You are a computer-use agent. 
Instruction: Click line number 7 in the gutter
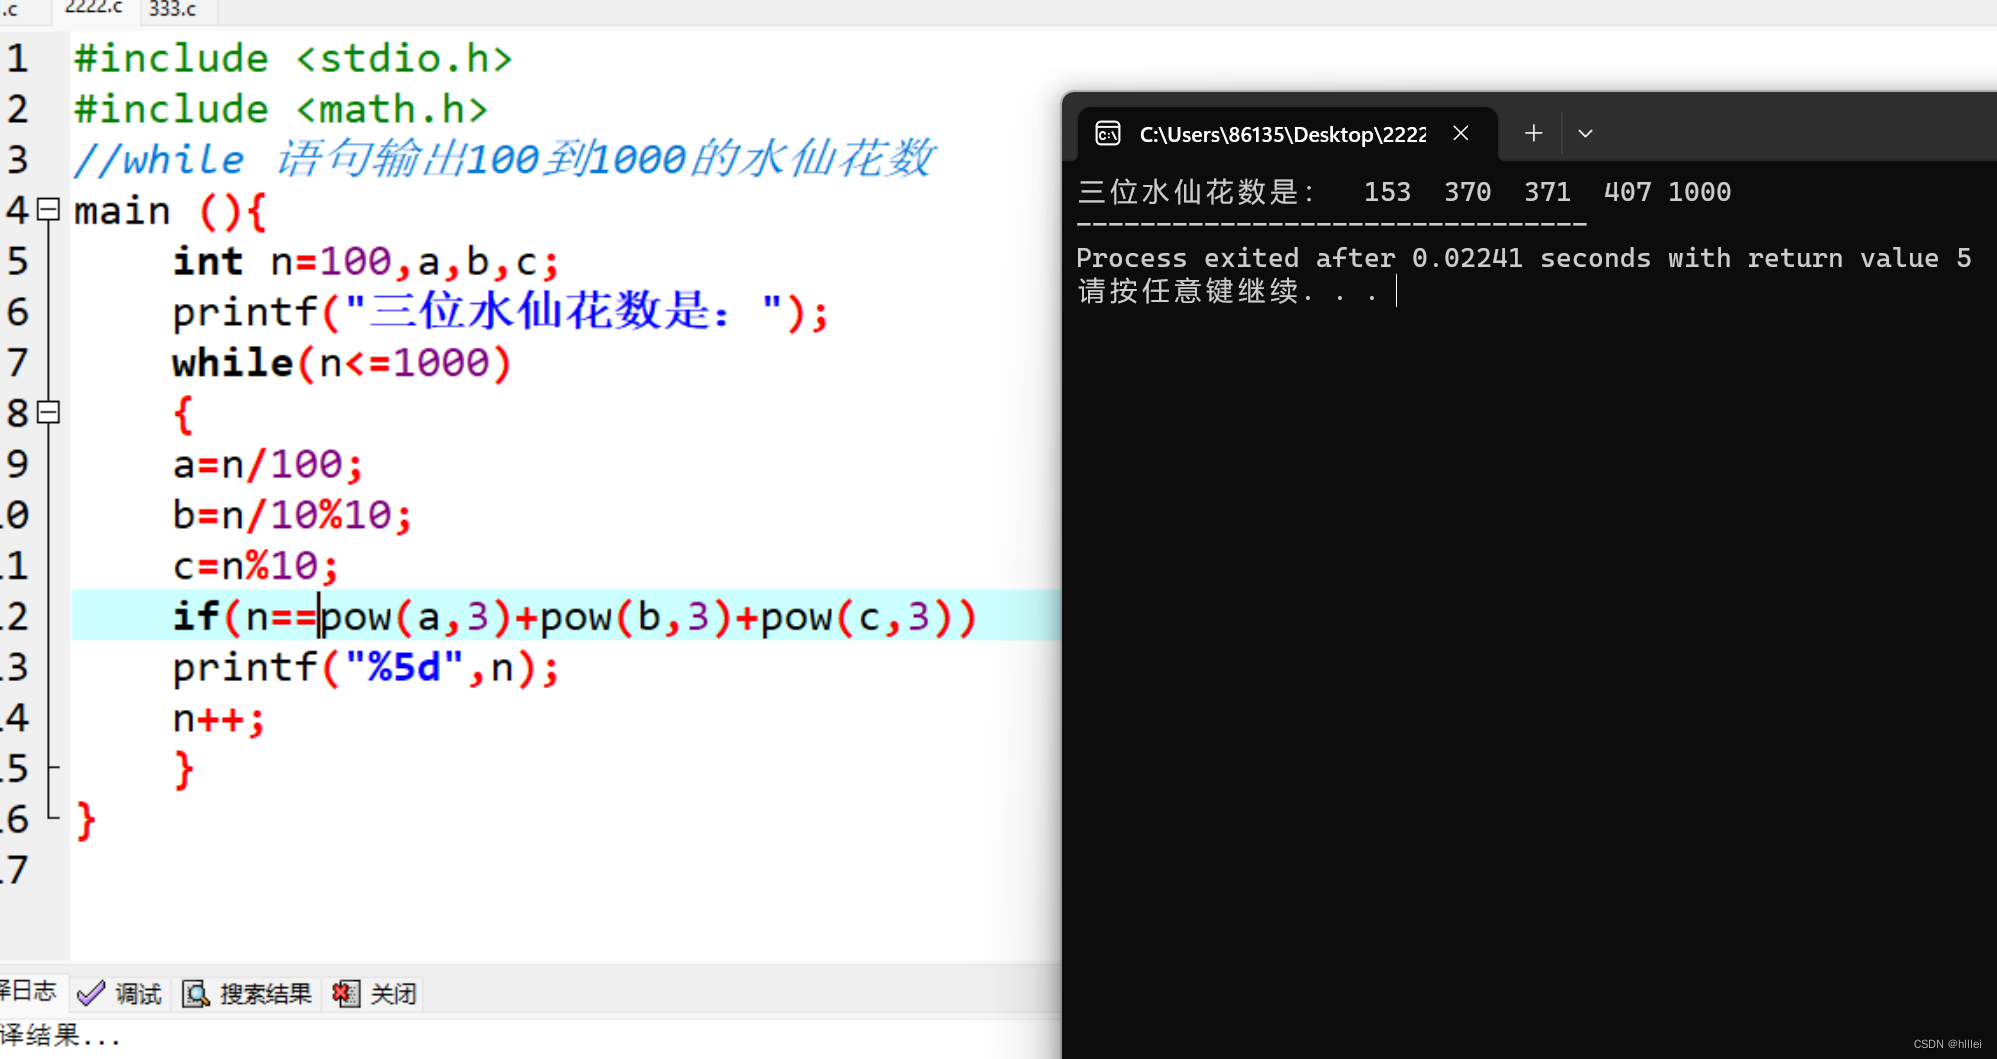point(18,363)
